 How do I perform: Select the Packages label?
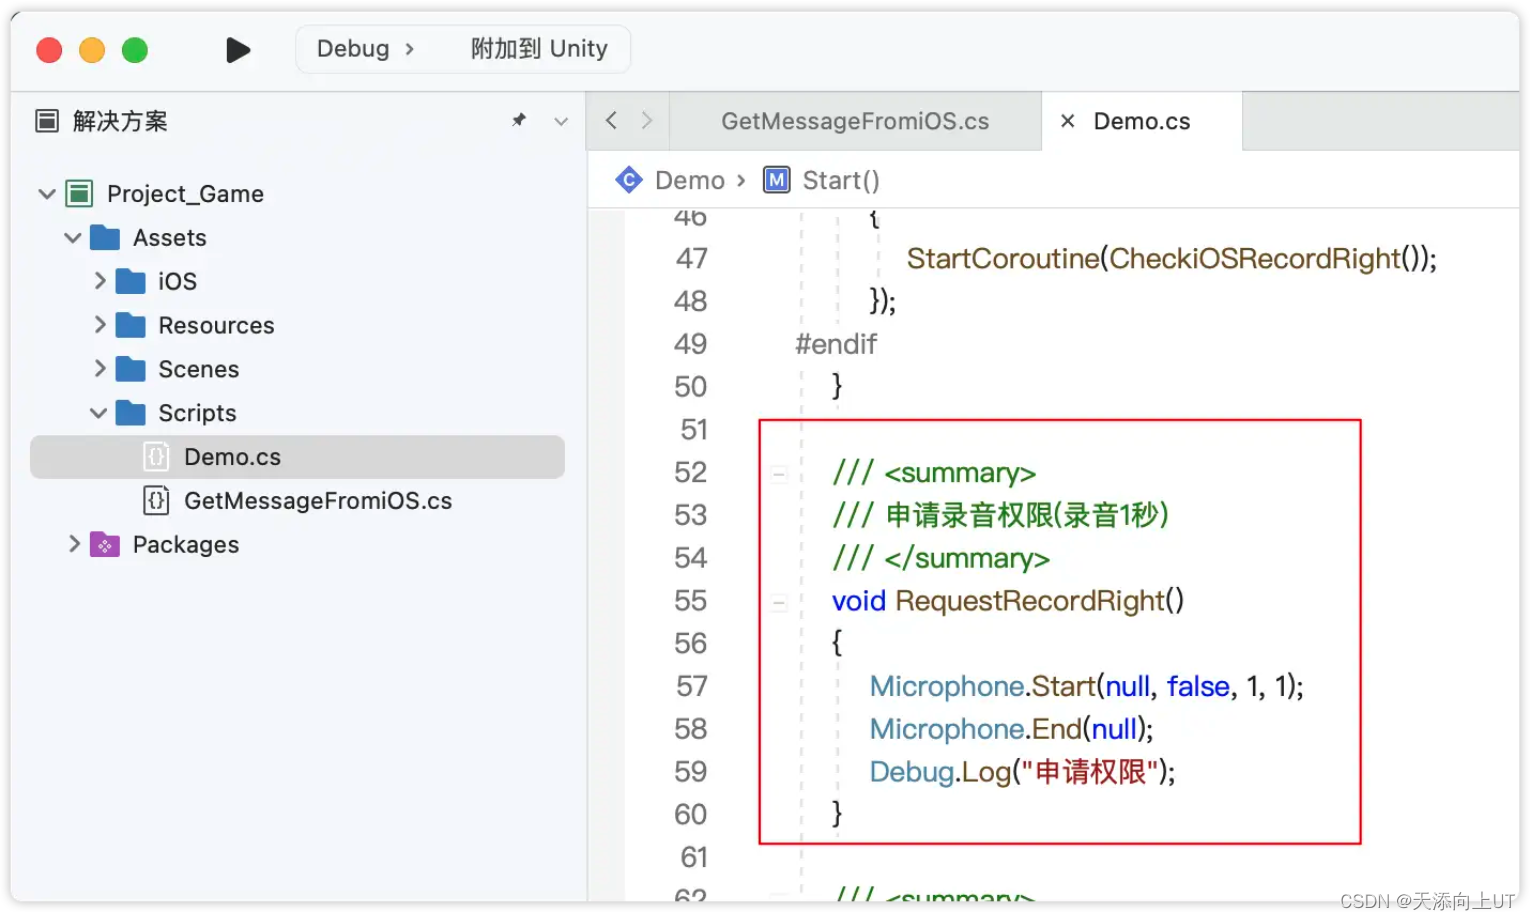(186, 545)
